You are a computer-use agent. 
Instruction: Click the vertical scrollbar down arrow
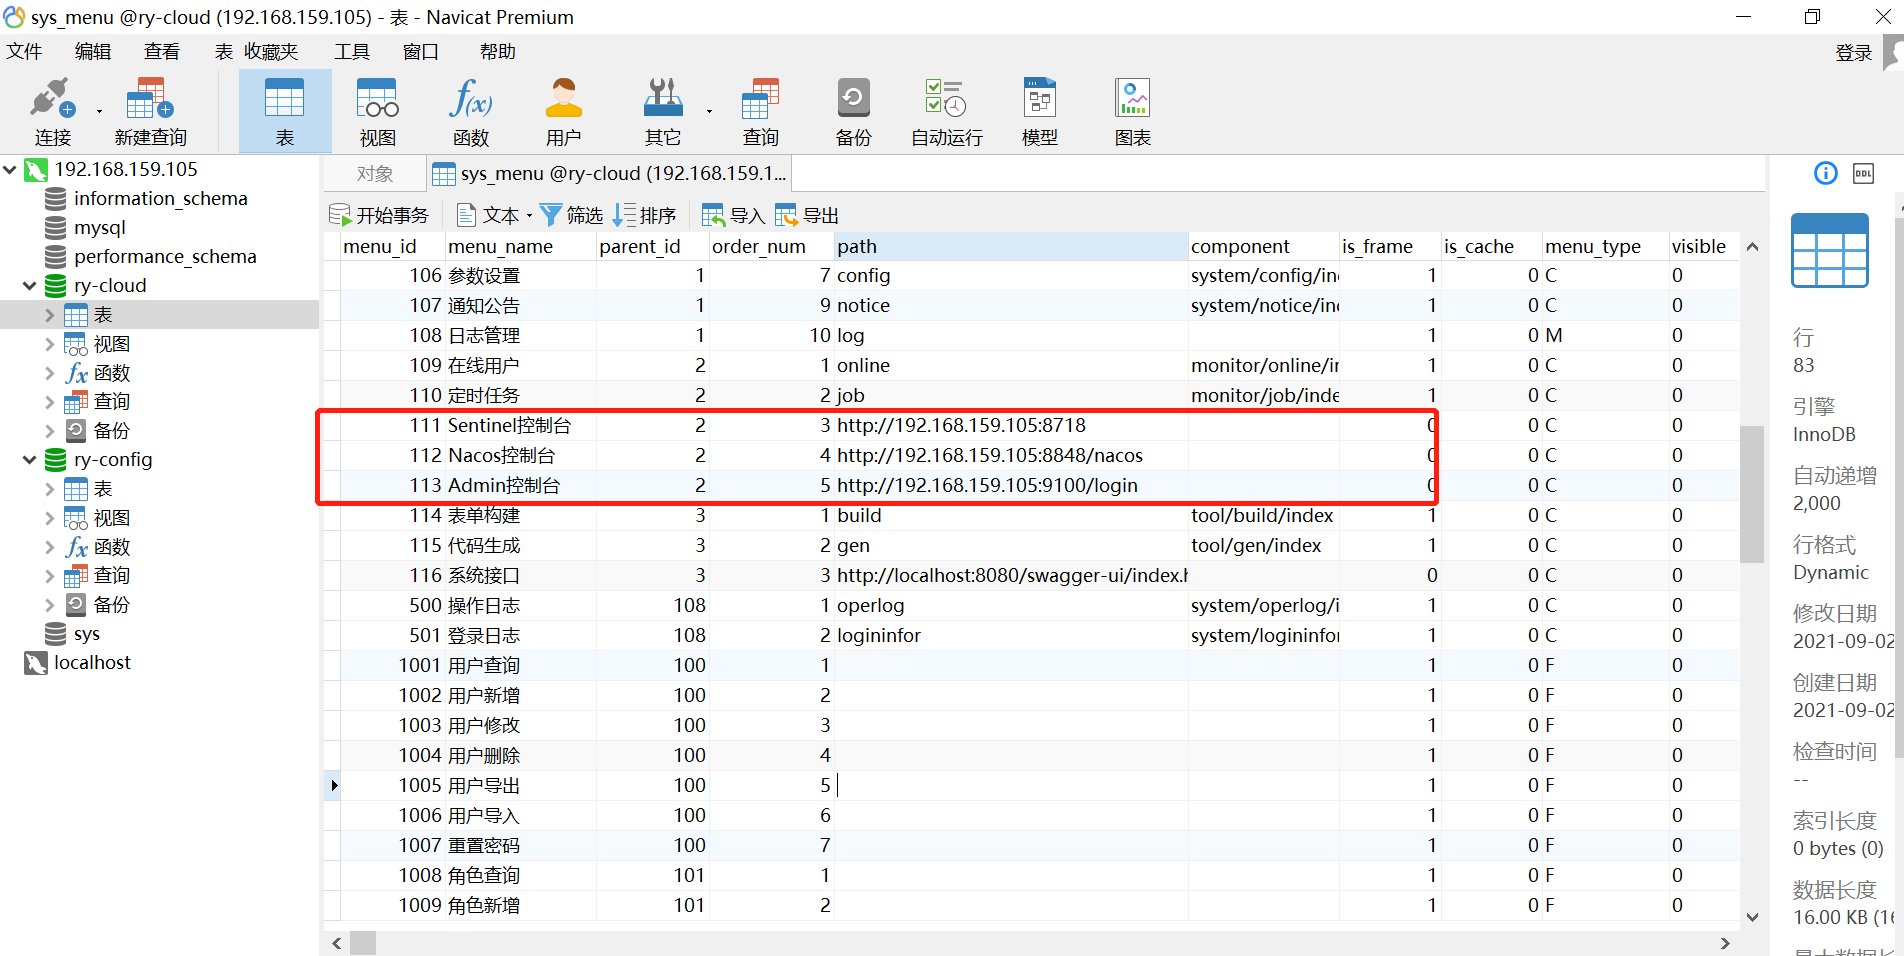coord(1752,917)
